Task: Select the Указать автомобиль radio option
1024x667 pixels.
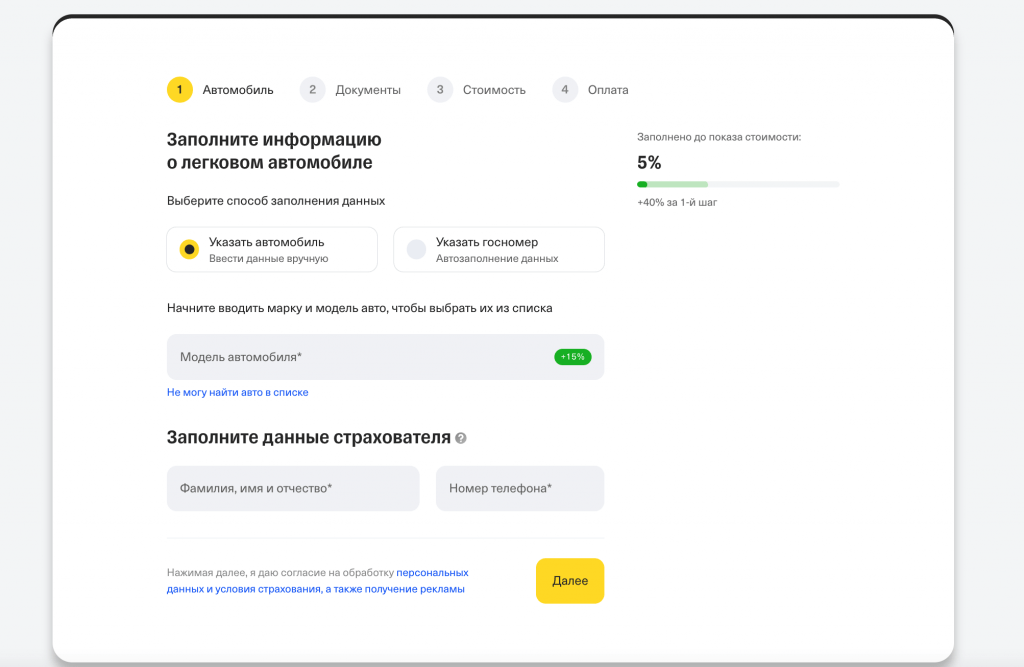Action: [189, 250]
